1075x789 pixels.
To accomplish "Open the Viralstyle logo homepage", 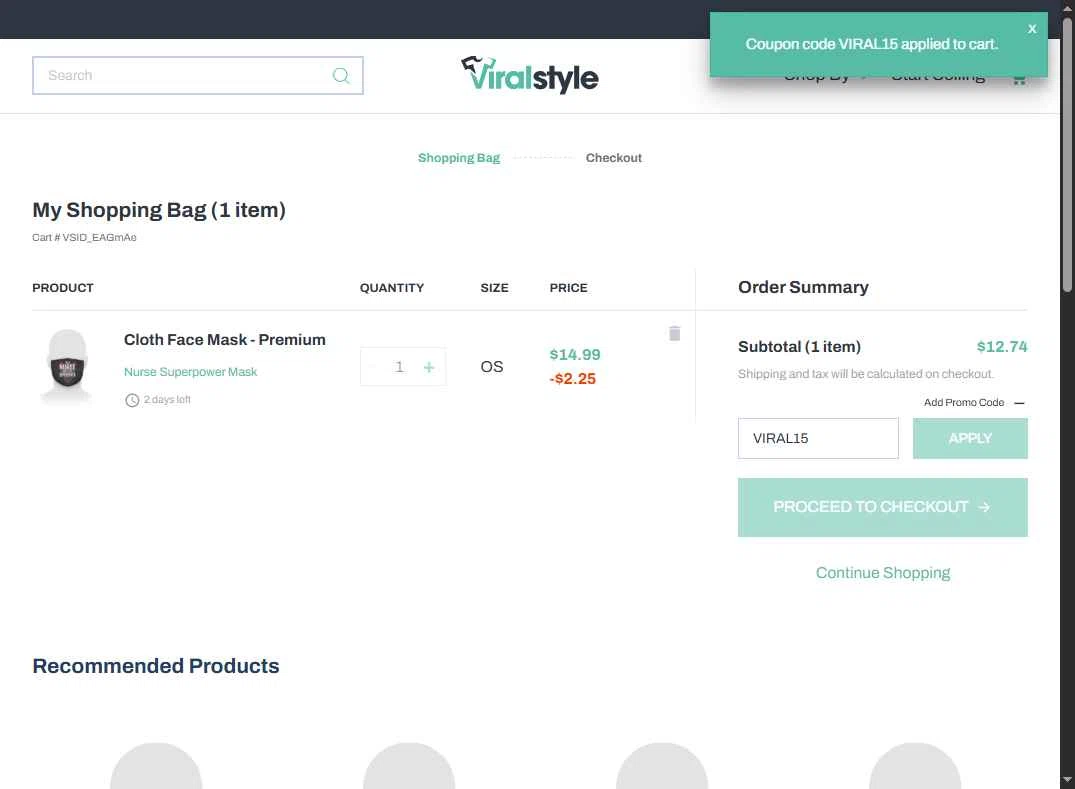I will click(x=529, y=75).
